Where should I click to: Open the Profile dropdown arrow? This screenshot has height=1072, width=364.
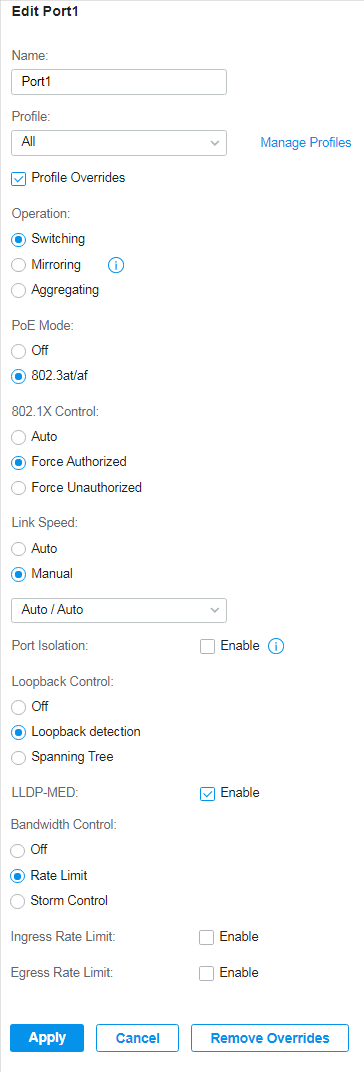215,143
